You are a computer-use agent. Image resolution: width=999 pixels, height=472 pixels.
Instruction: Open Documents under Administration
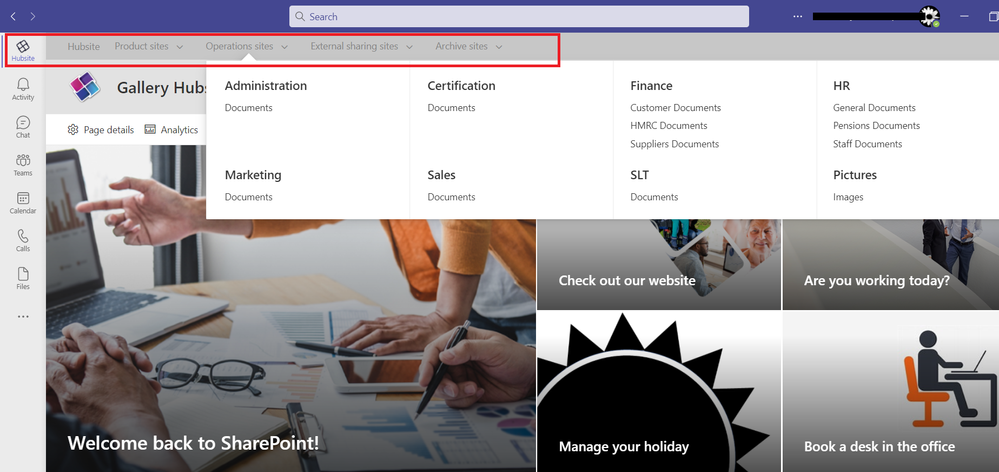pyautogui.click(x=248, y=108)
